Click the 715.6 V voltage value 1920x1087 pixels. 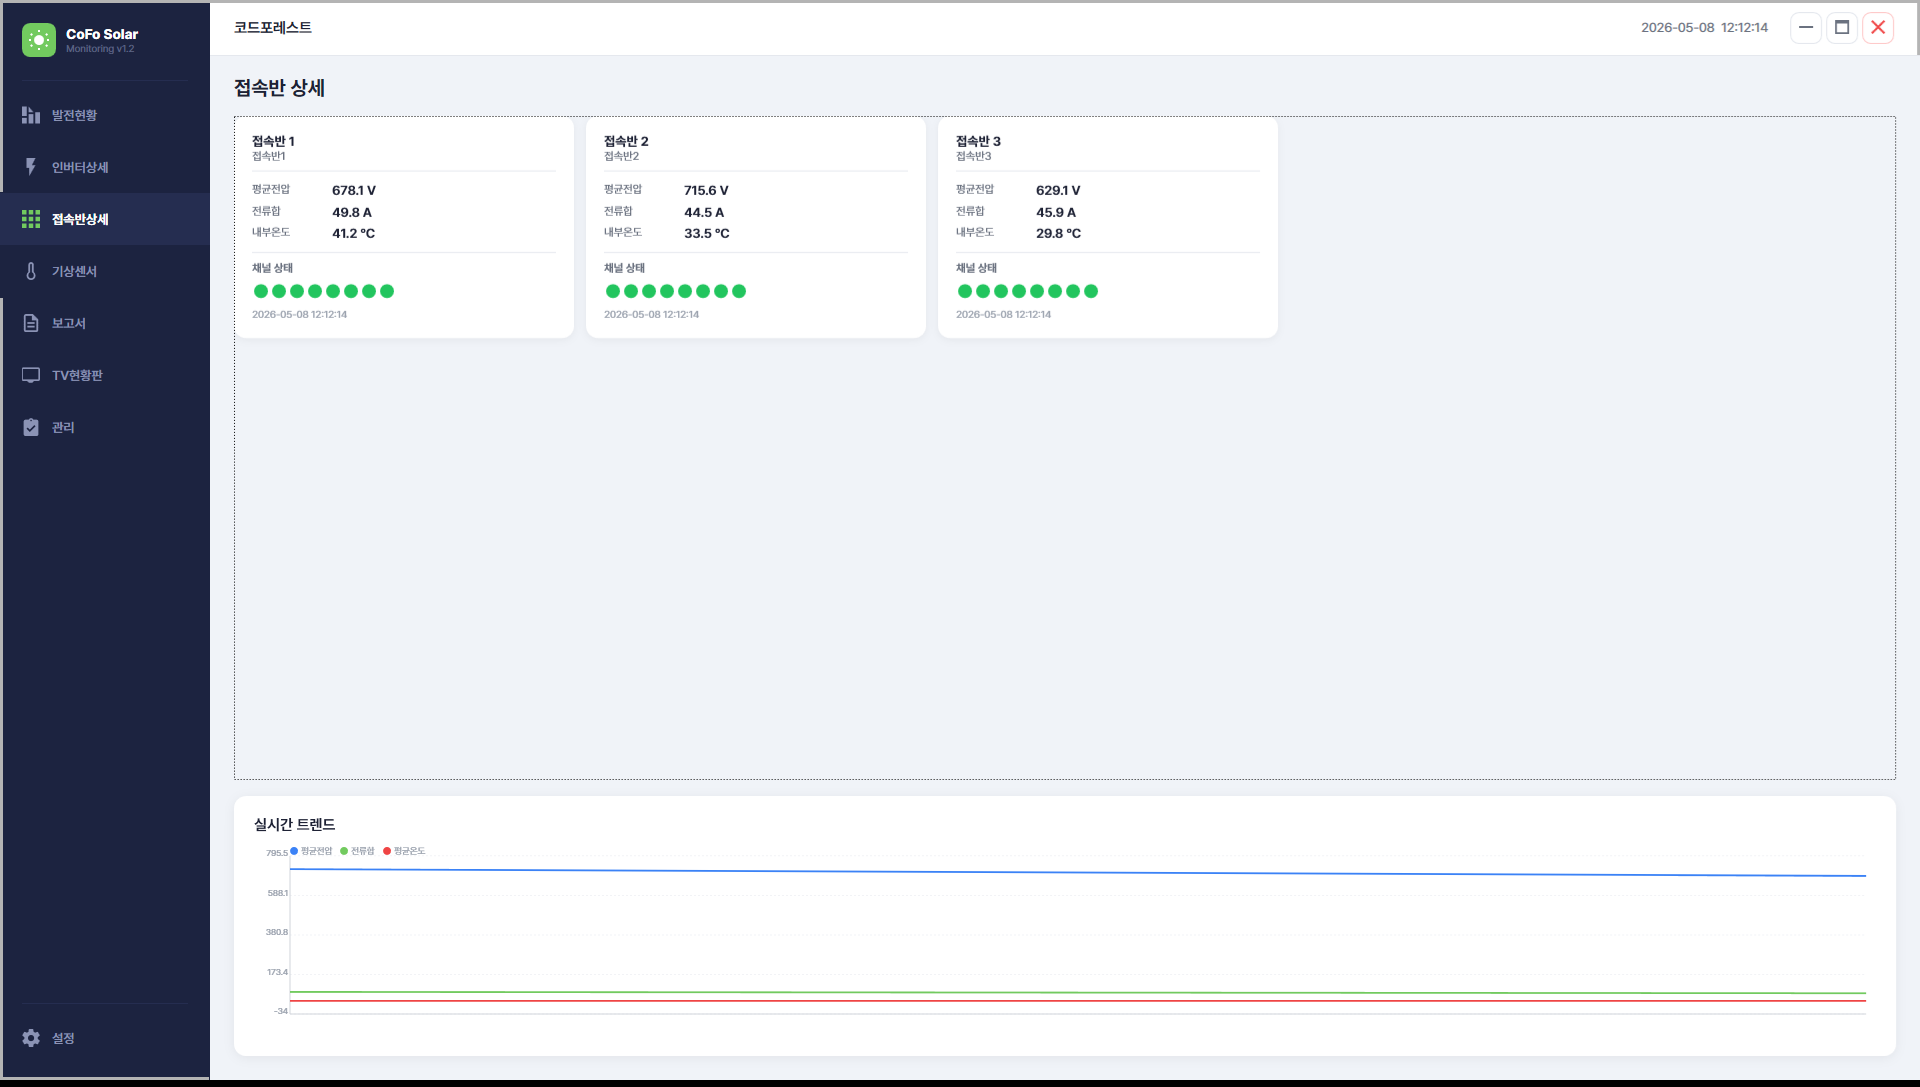point(706,190)
